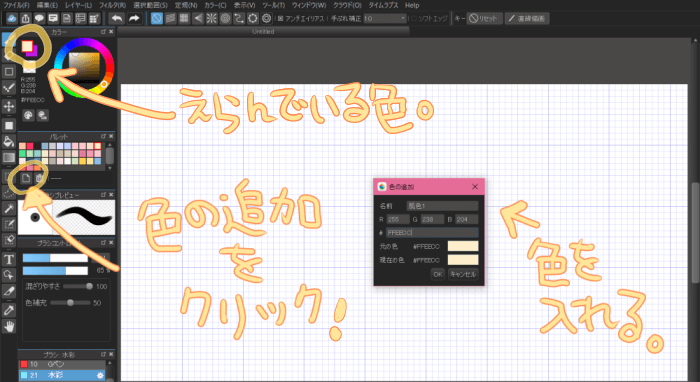Open the Help menu

click(412, 5)
